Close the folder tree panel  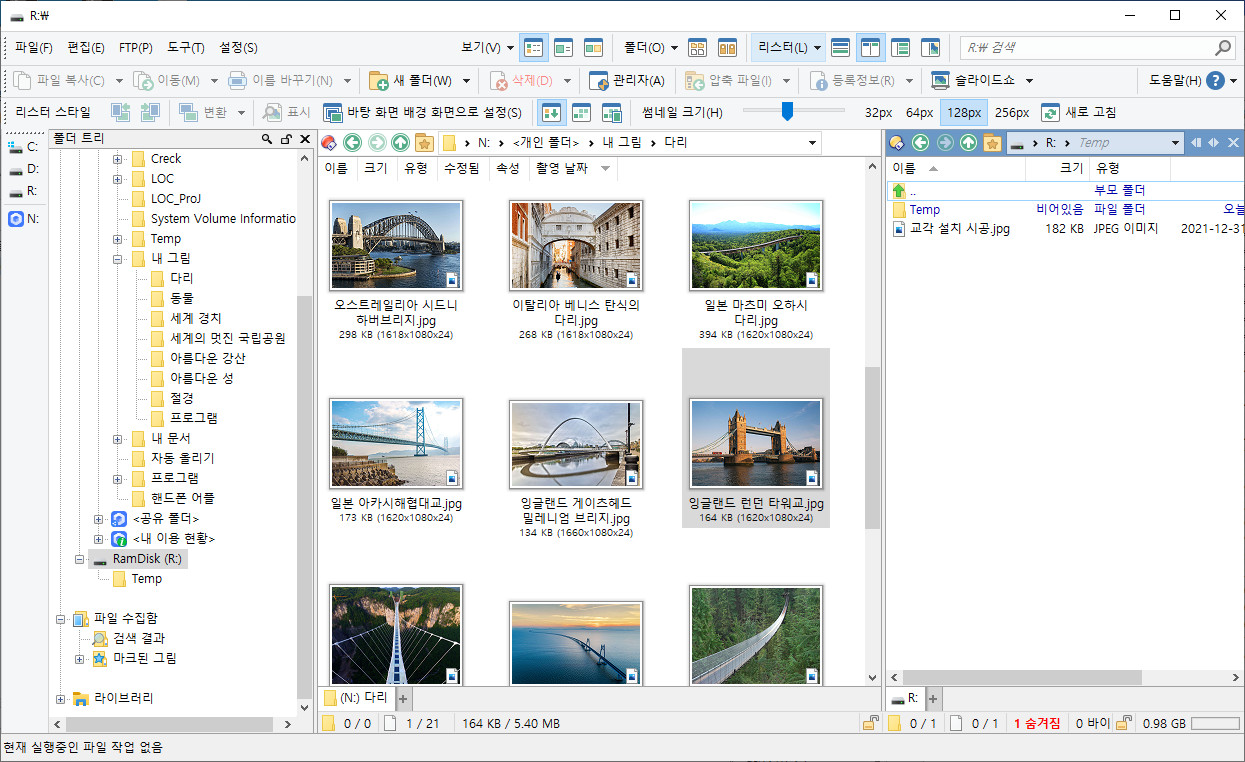pos(305,139)
